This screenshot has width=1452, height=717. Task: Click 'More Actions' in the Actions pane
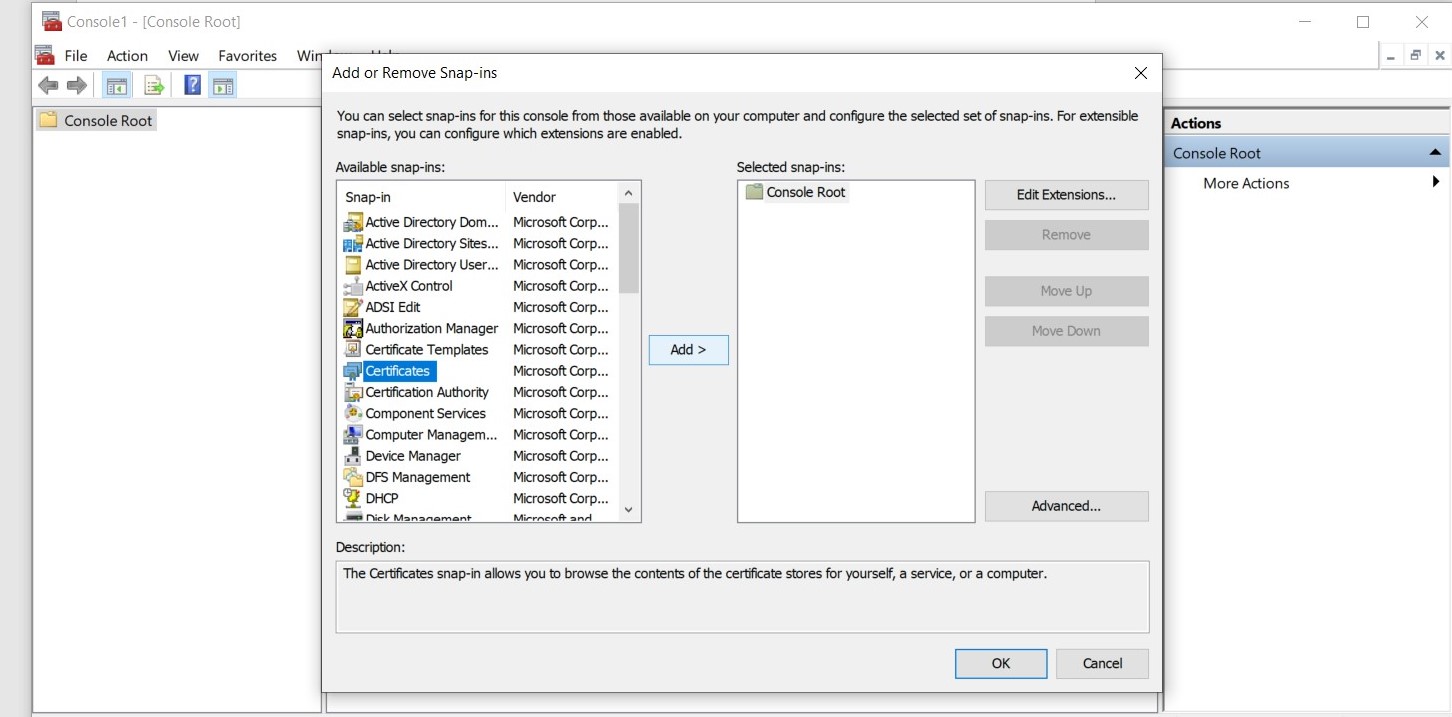[x=1246, y=183]
